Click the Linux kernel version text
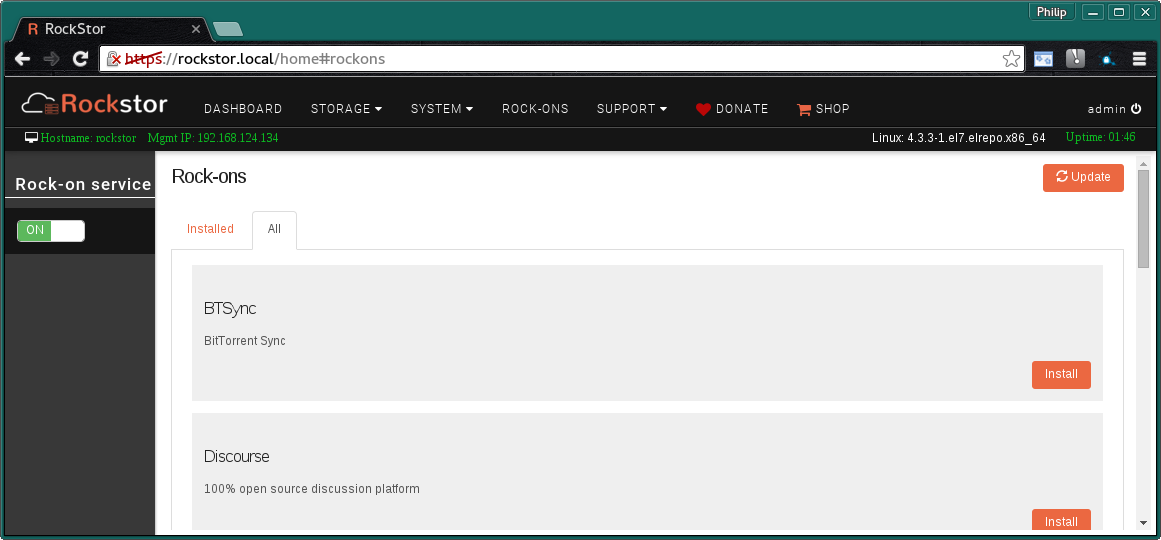Image resolution: width=1161 pixels, height=540 pixels. coord(959,138)
